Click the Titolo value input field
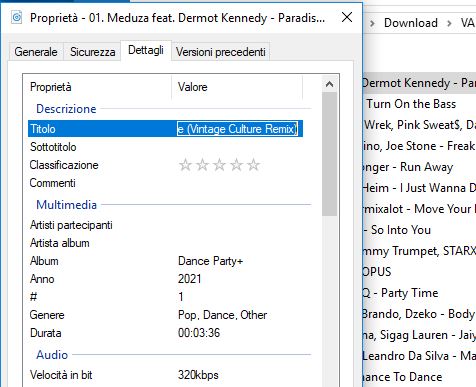 click(237, 129)
